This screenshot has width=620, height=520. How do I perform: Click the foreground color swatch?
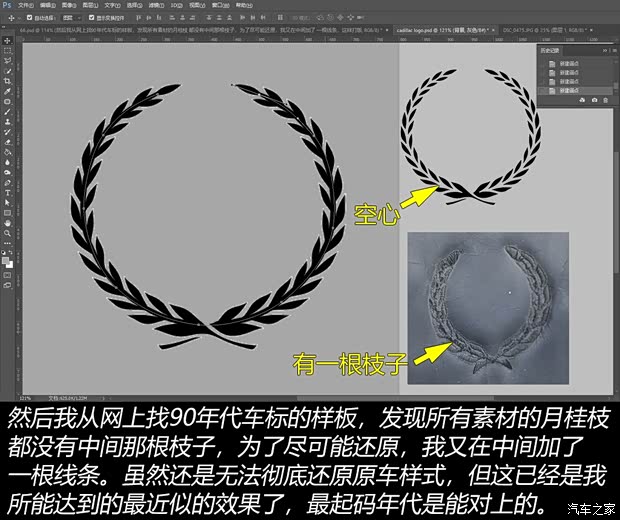(x=5, y=260)
